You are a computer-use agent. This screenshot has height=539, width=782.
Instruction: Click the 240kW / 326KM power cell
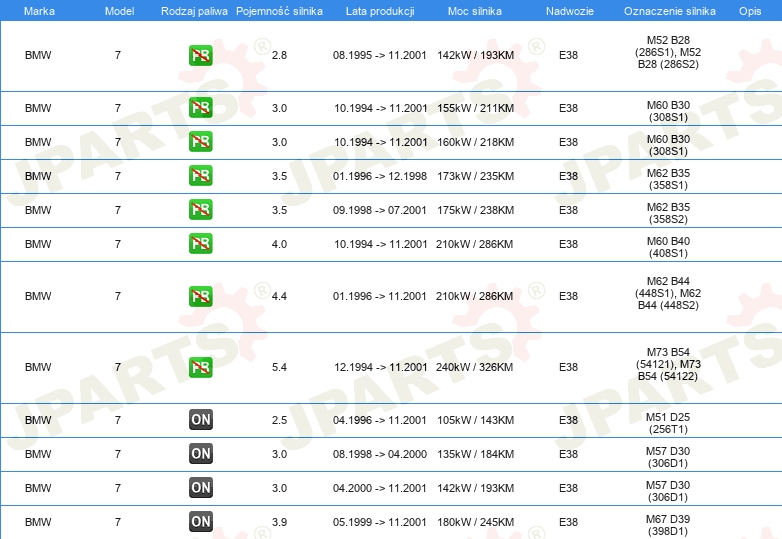coord(474,367)
